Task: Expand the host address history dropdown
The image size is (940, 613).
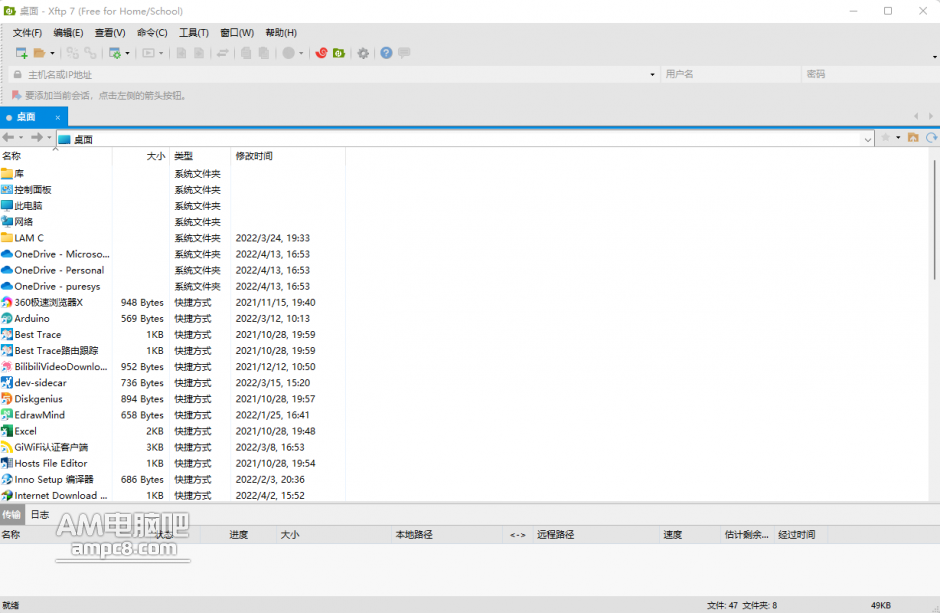Action: (x=652, y=75)
